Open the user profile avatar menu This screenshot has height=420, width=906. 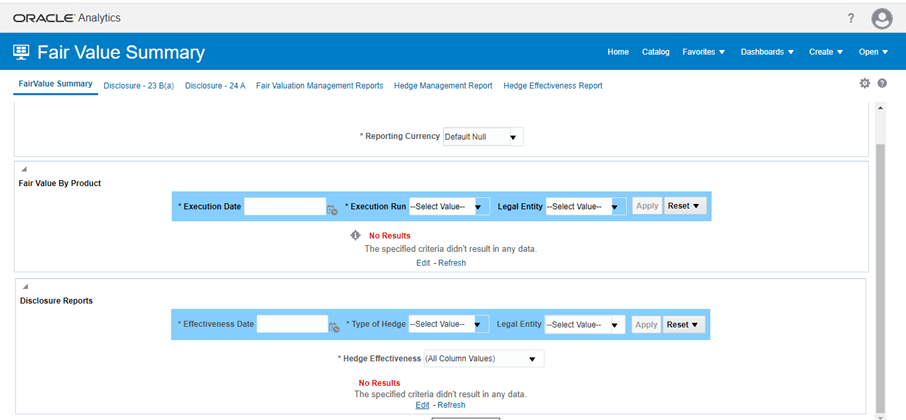click(882, 19)
